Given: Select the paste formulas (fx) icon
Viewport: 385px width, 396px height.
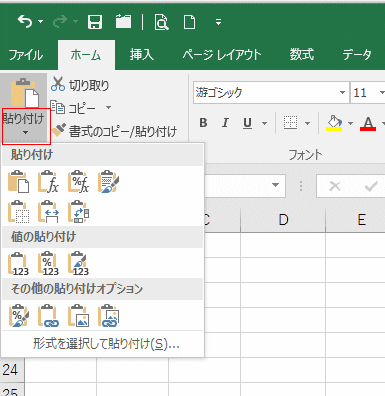Looking at the screenshot, I should [48, 182].
